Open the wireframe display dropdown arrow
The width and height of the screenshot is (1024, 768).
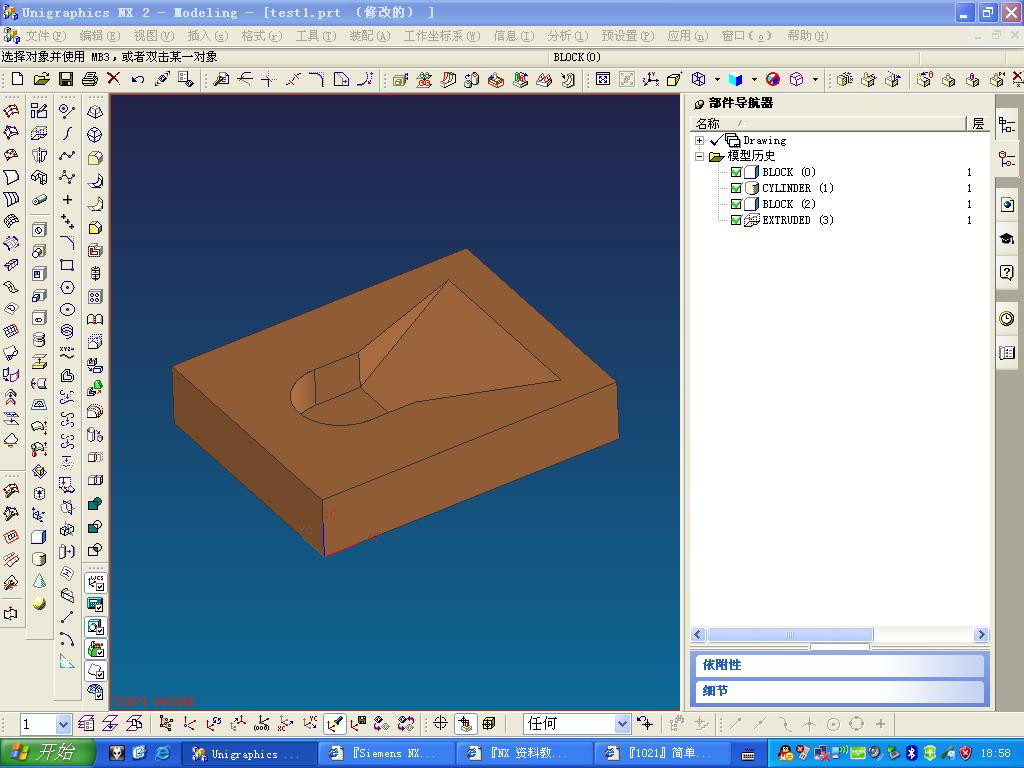[717, 79]
